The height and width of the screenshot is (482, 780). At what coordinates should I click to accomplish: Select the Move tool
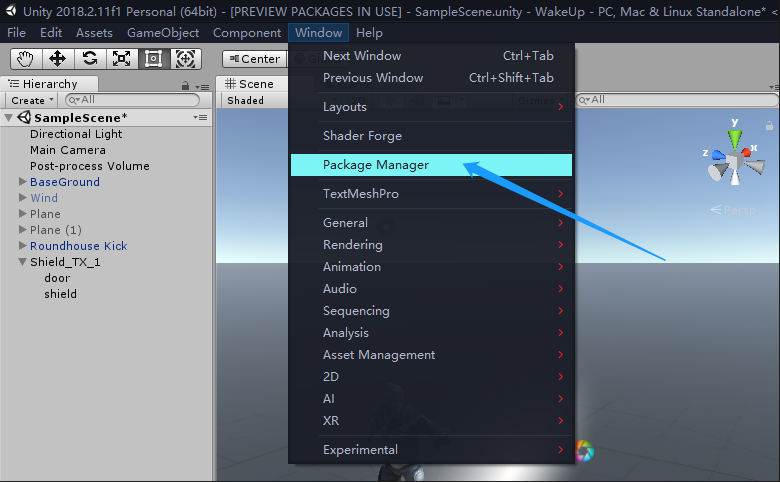(58, 59)
